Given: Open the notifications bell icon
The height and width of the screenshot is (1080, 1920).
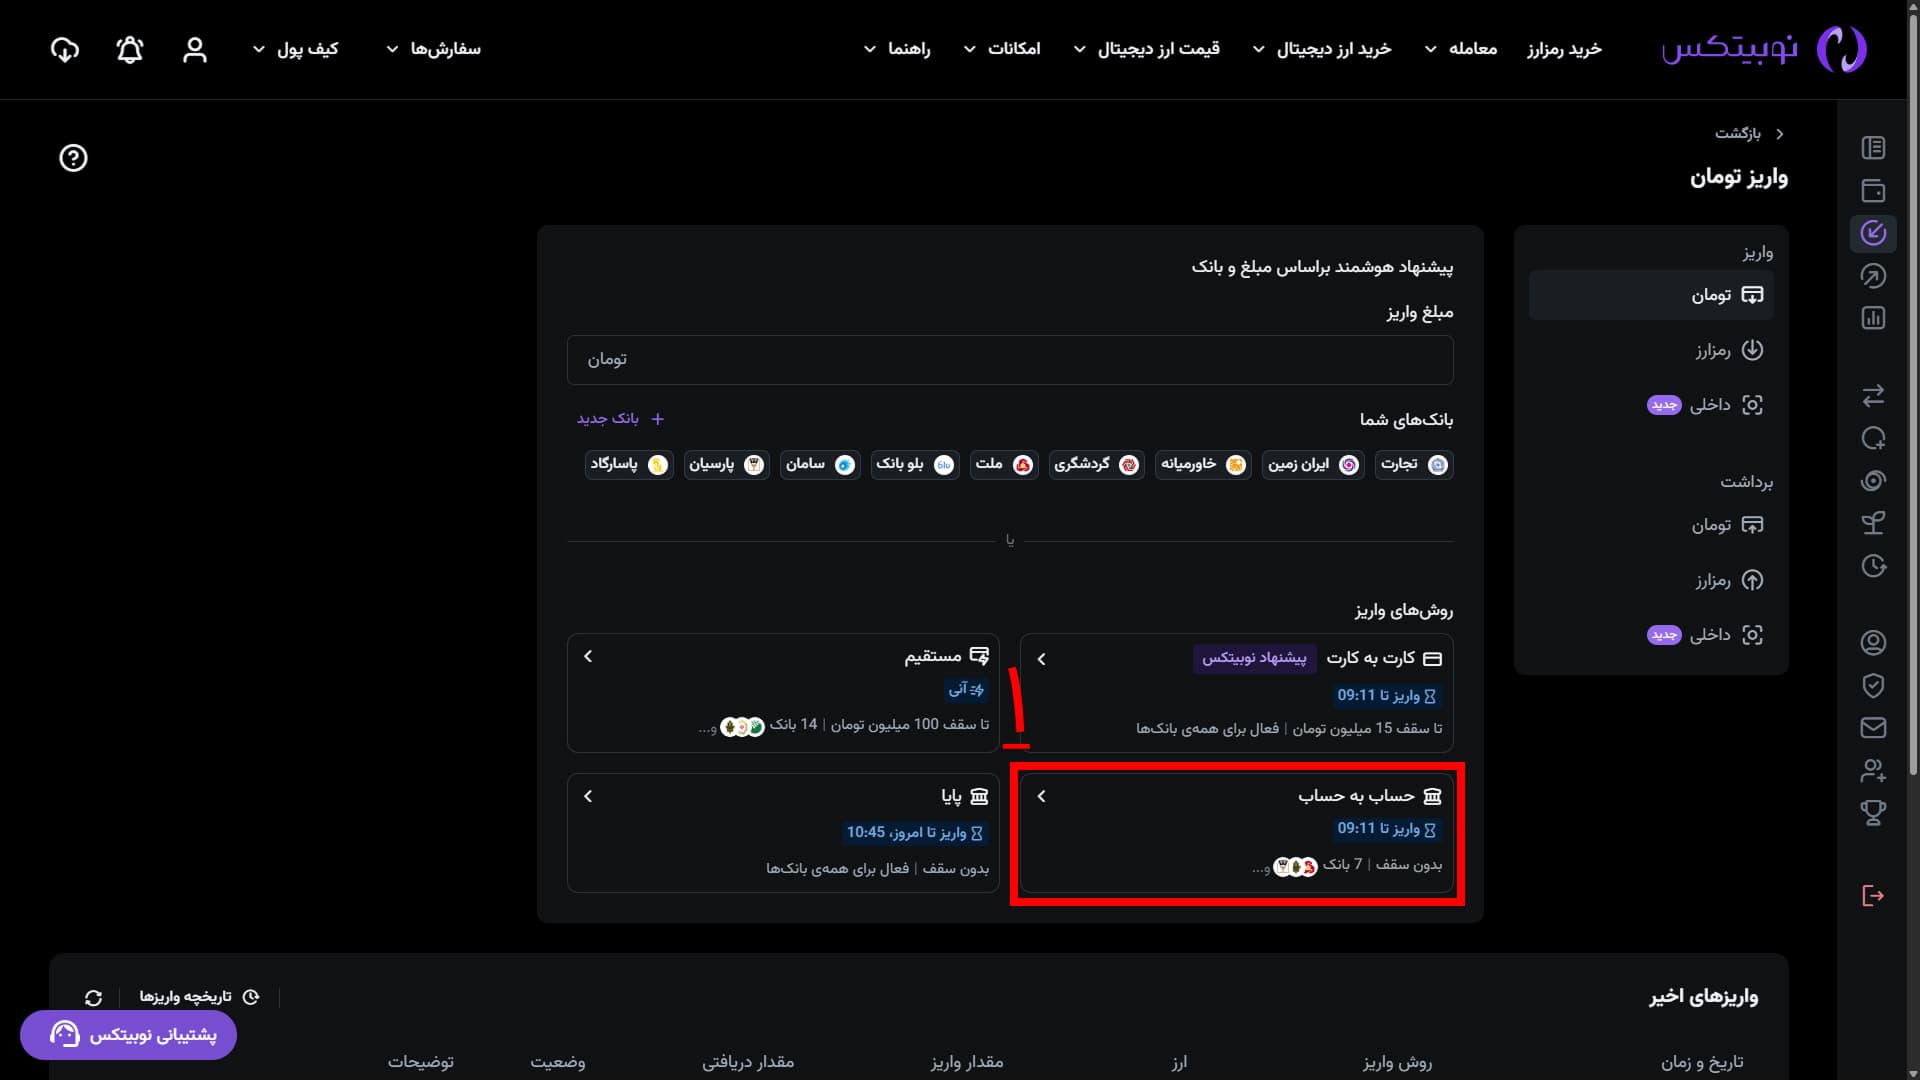Looking at the screenshot, I should pos(130,50).
